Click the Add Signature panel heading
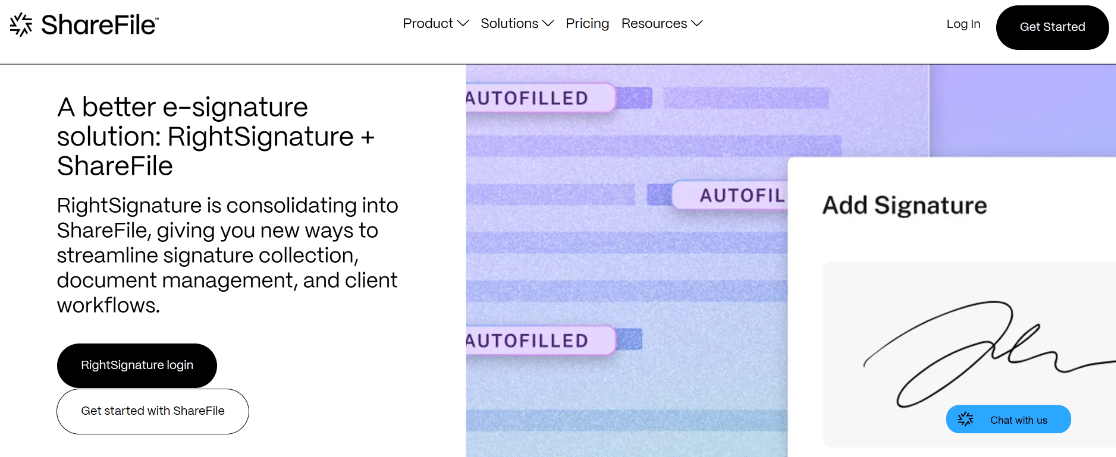Screen dimensions: 1116x457 904,205
